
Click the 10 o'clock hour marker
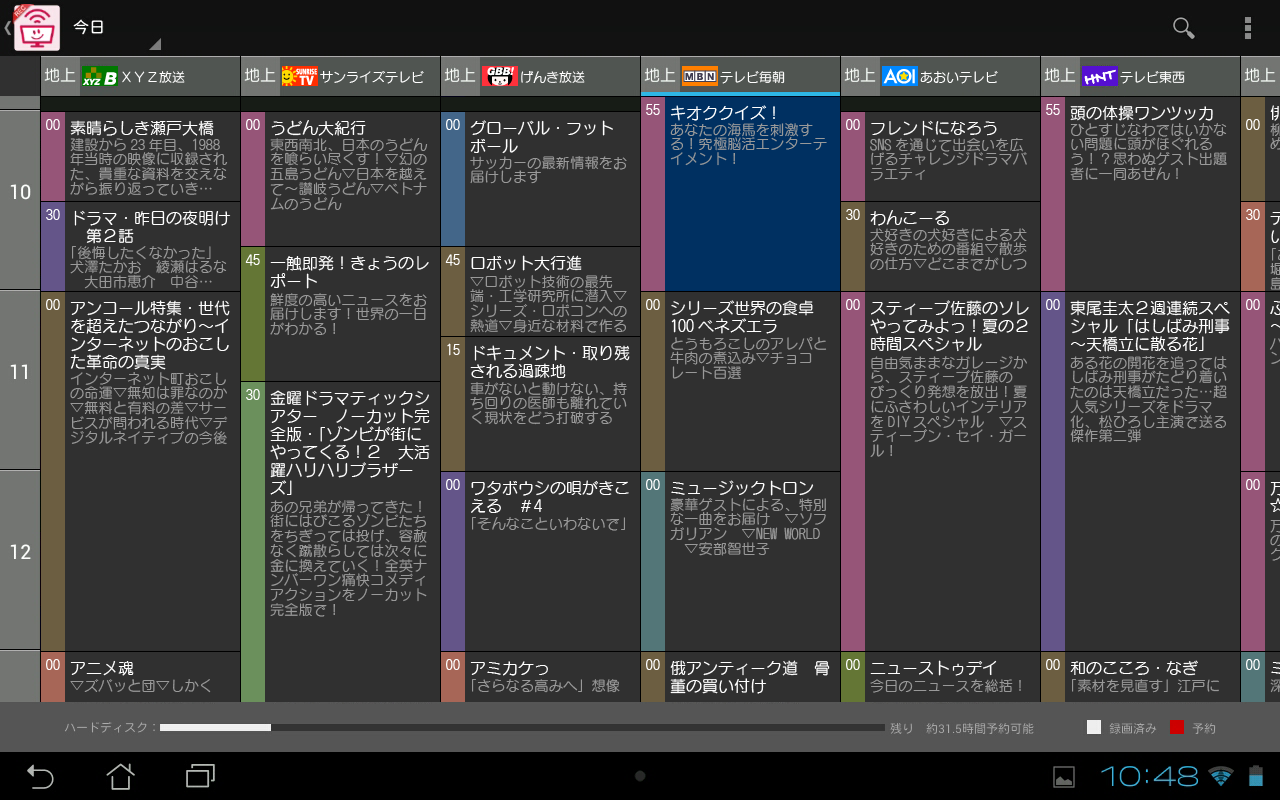(20, 192)
